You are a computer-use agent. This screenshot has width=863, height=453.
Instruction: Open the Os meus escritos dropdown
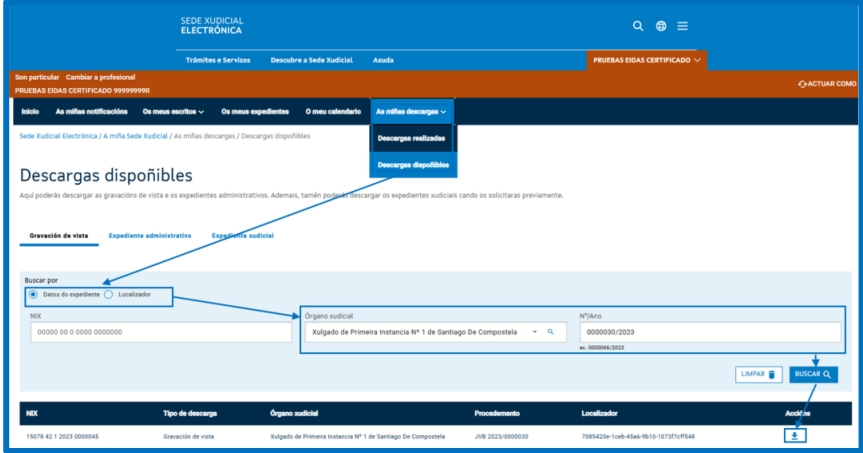pos(173,110)
